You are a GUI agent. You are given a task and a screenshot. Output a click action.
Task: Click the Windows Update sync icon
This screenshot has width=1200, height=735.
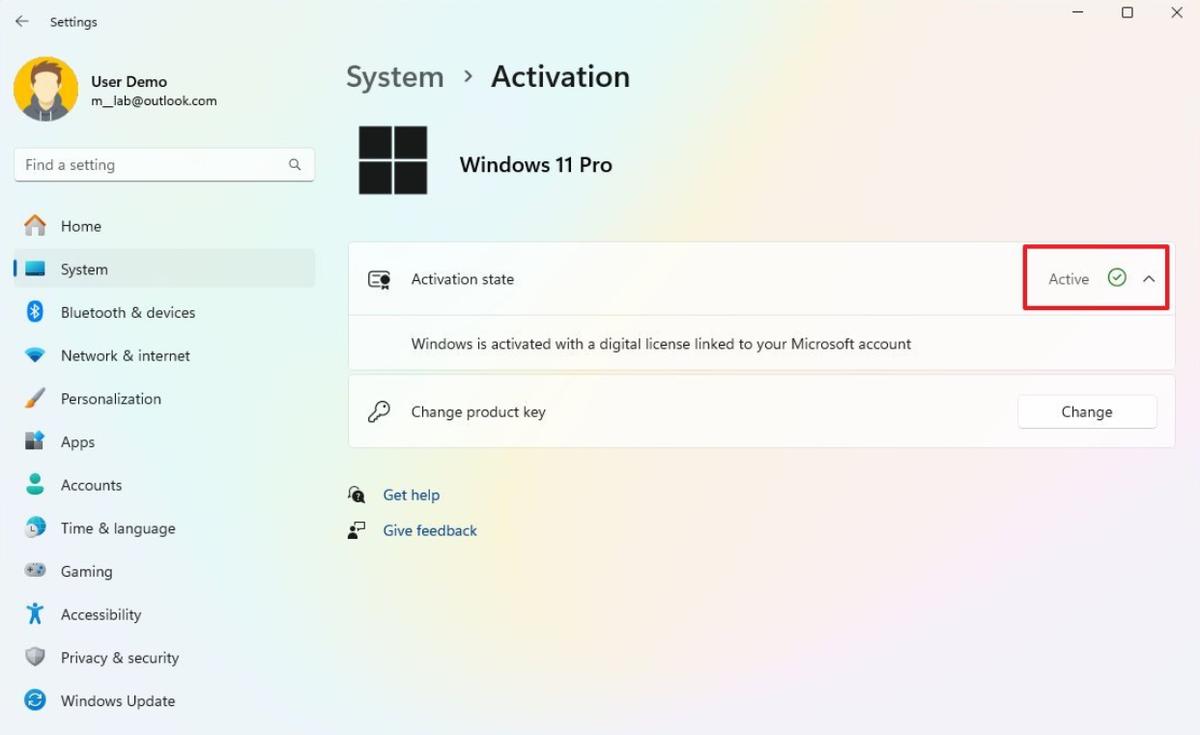[x=35, y=700]
